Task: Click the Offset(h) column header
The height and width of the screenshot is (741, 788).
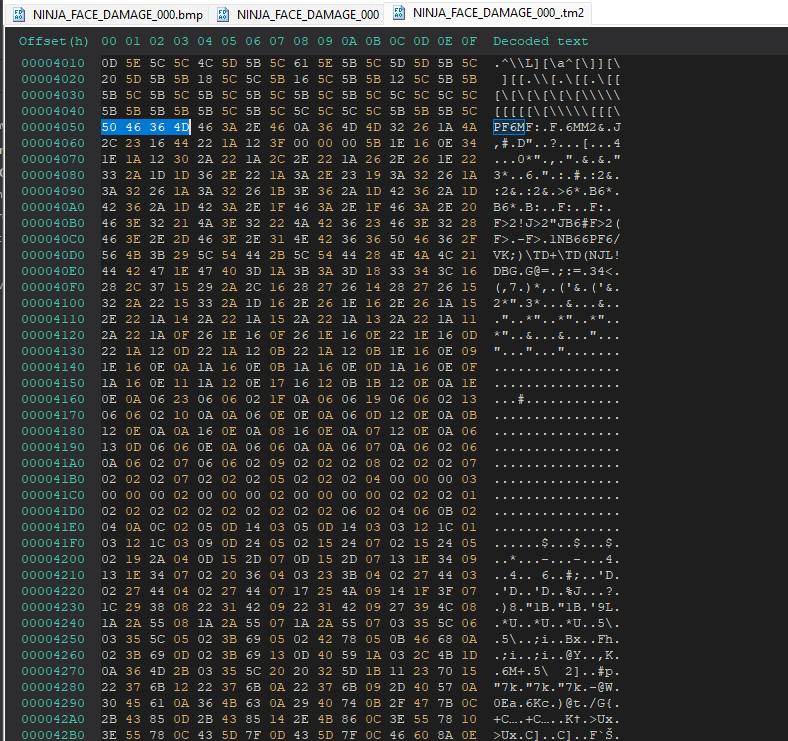Action: pos(53,41)
